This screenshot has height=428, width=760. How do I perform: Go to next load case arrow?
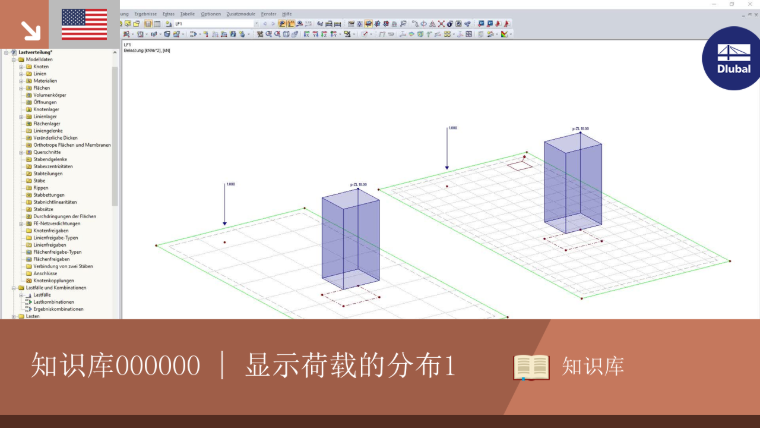273,23
